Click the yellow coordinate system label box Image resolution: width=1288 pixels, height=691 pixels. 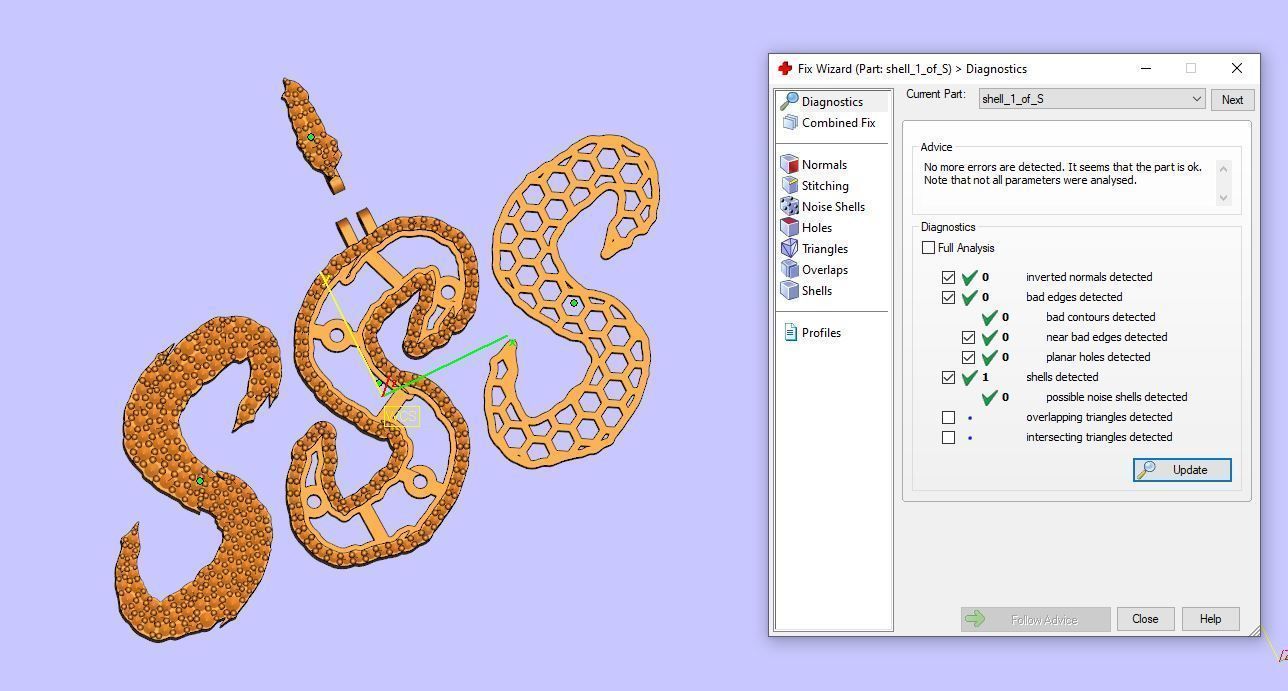pyautogui.click(x=402, y=417)
